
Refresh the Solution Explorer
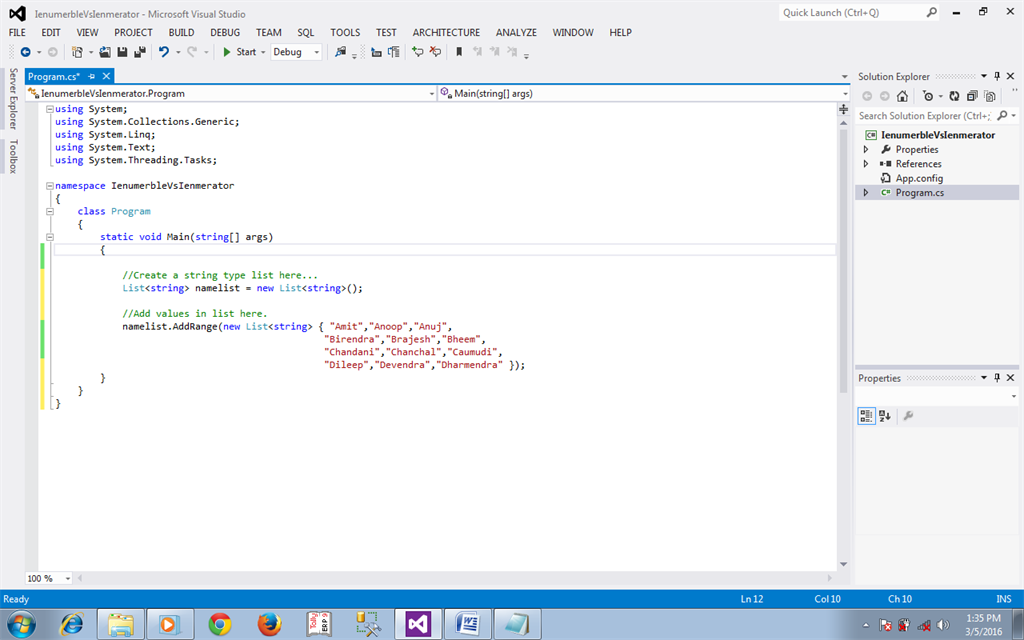[x=955, y=95]
